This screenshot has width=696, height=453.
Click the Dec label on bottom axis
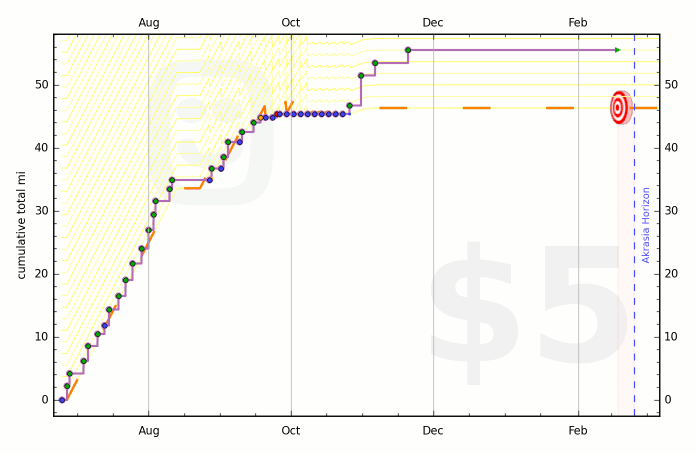coord(433,431)
